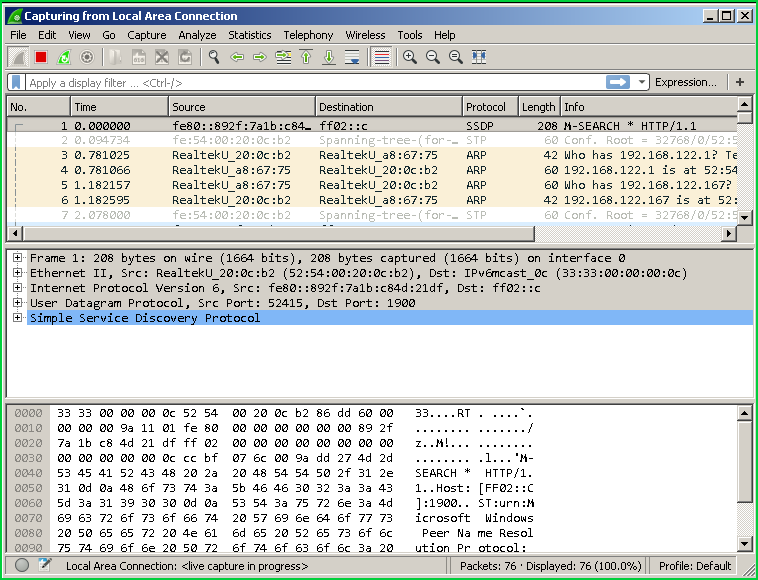Viewport: 758px width, 580px height.
Task: Expand User Datagram Protocol node
Action: 17,303
